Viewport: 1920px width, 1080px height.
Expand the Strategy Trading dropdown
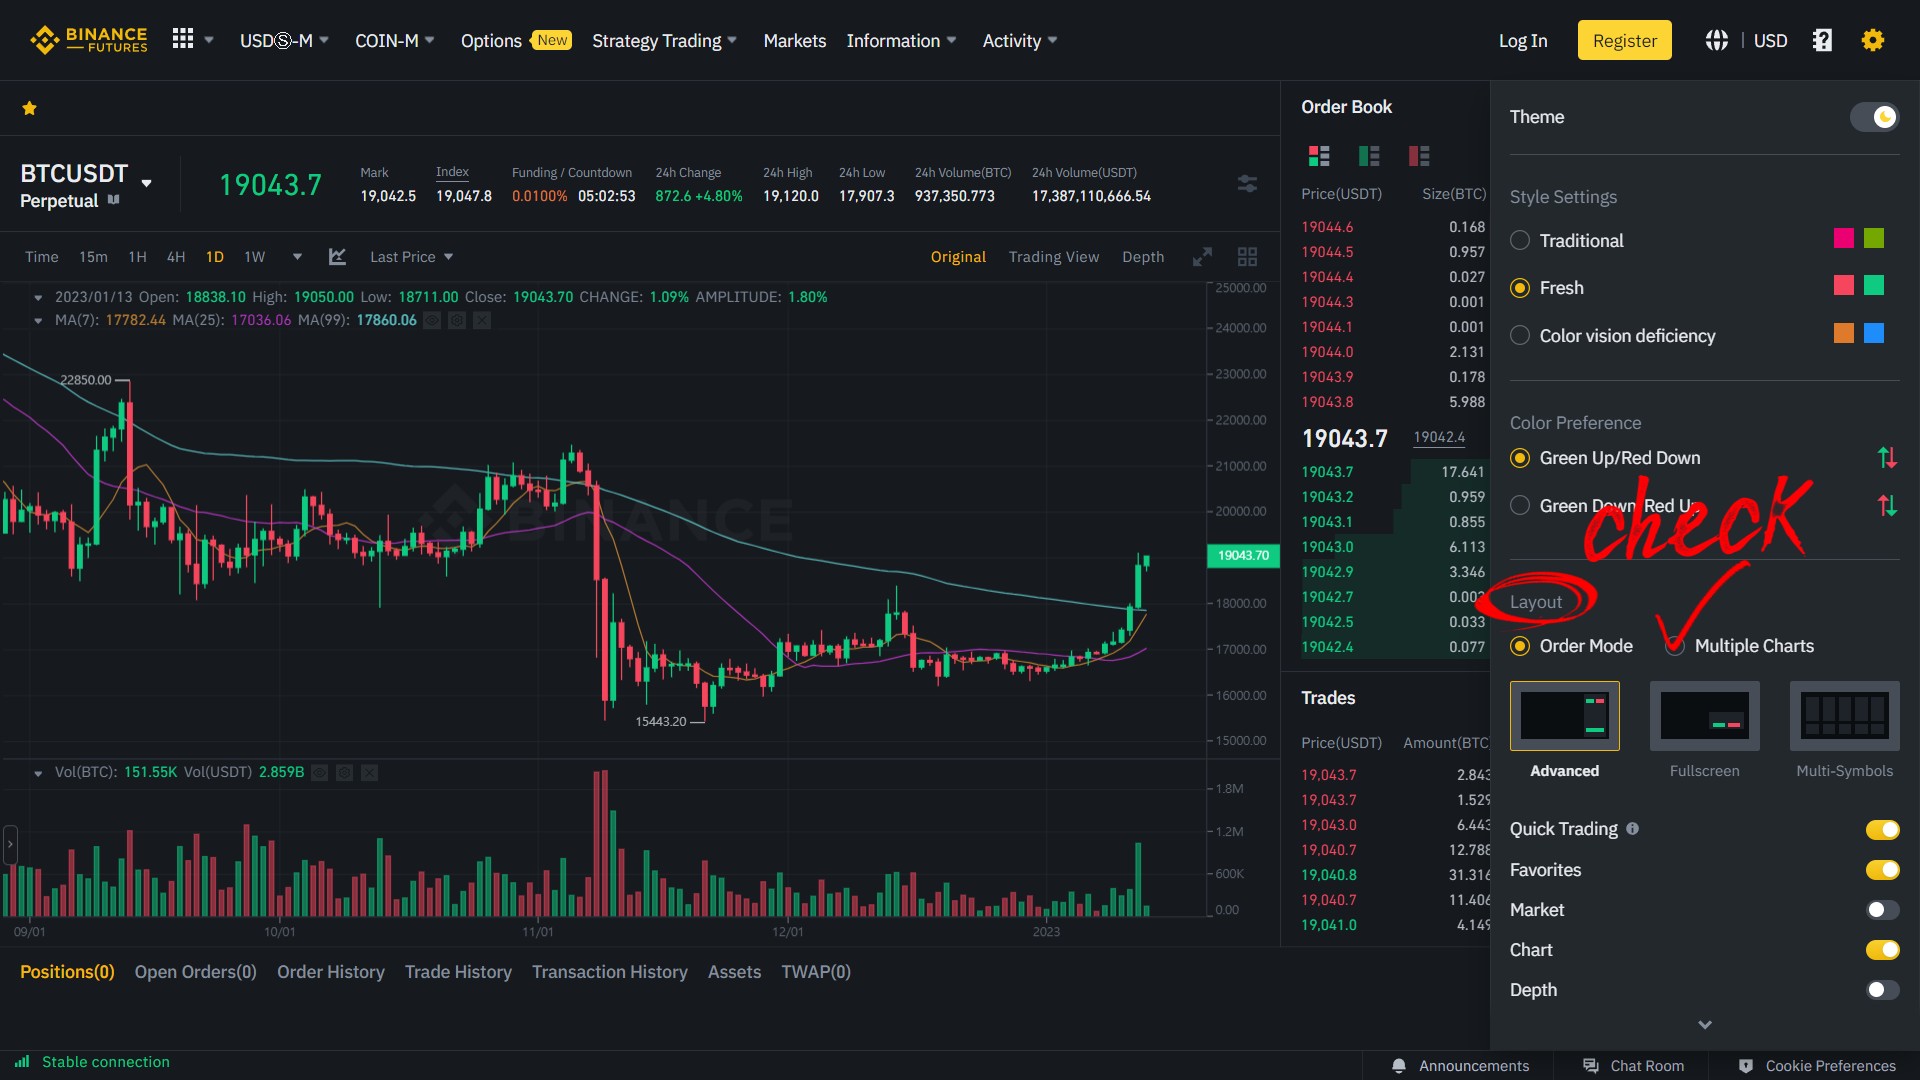[x=664, y=41]
